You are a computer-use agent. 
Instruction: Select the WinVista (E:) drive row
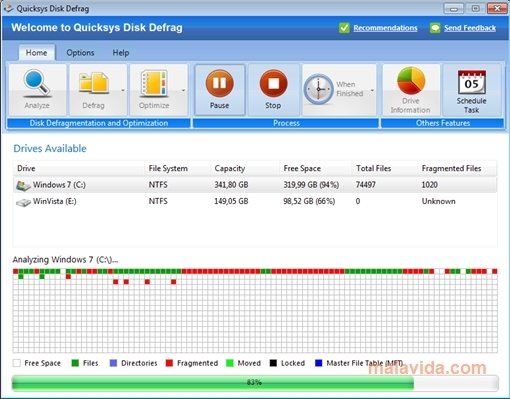tap(255, 201)
